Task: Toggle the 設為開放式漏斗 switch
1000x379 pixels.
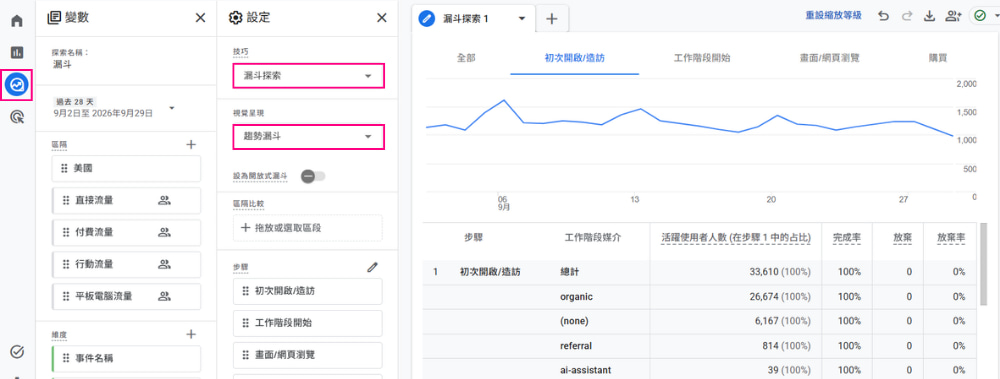Action: point(313,175)
